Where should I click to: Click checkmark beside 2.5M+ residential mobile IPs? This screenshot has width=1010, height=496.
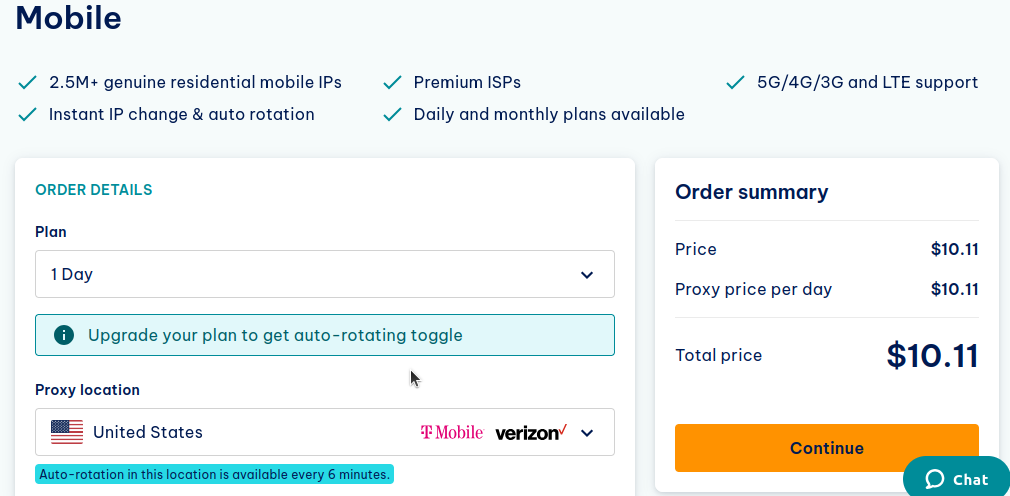pyautogui.click(x=28, y=82)
